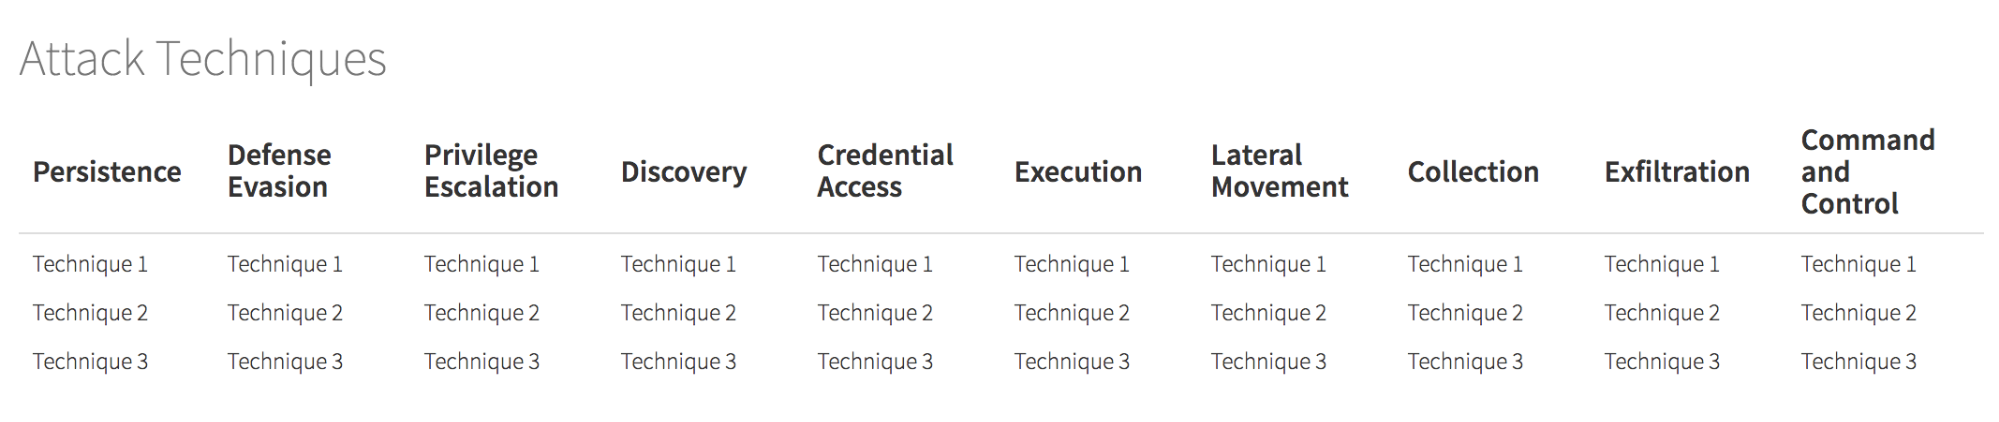Open Technique 2 under Collection
The height and width of the screenshot is (422, 1999).
(1465, 313)
